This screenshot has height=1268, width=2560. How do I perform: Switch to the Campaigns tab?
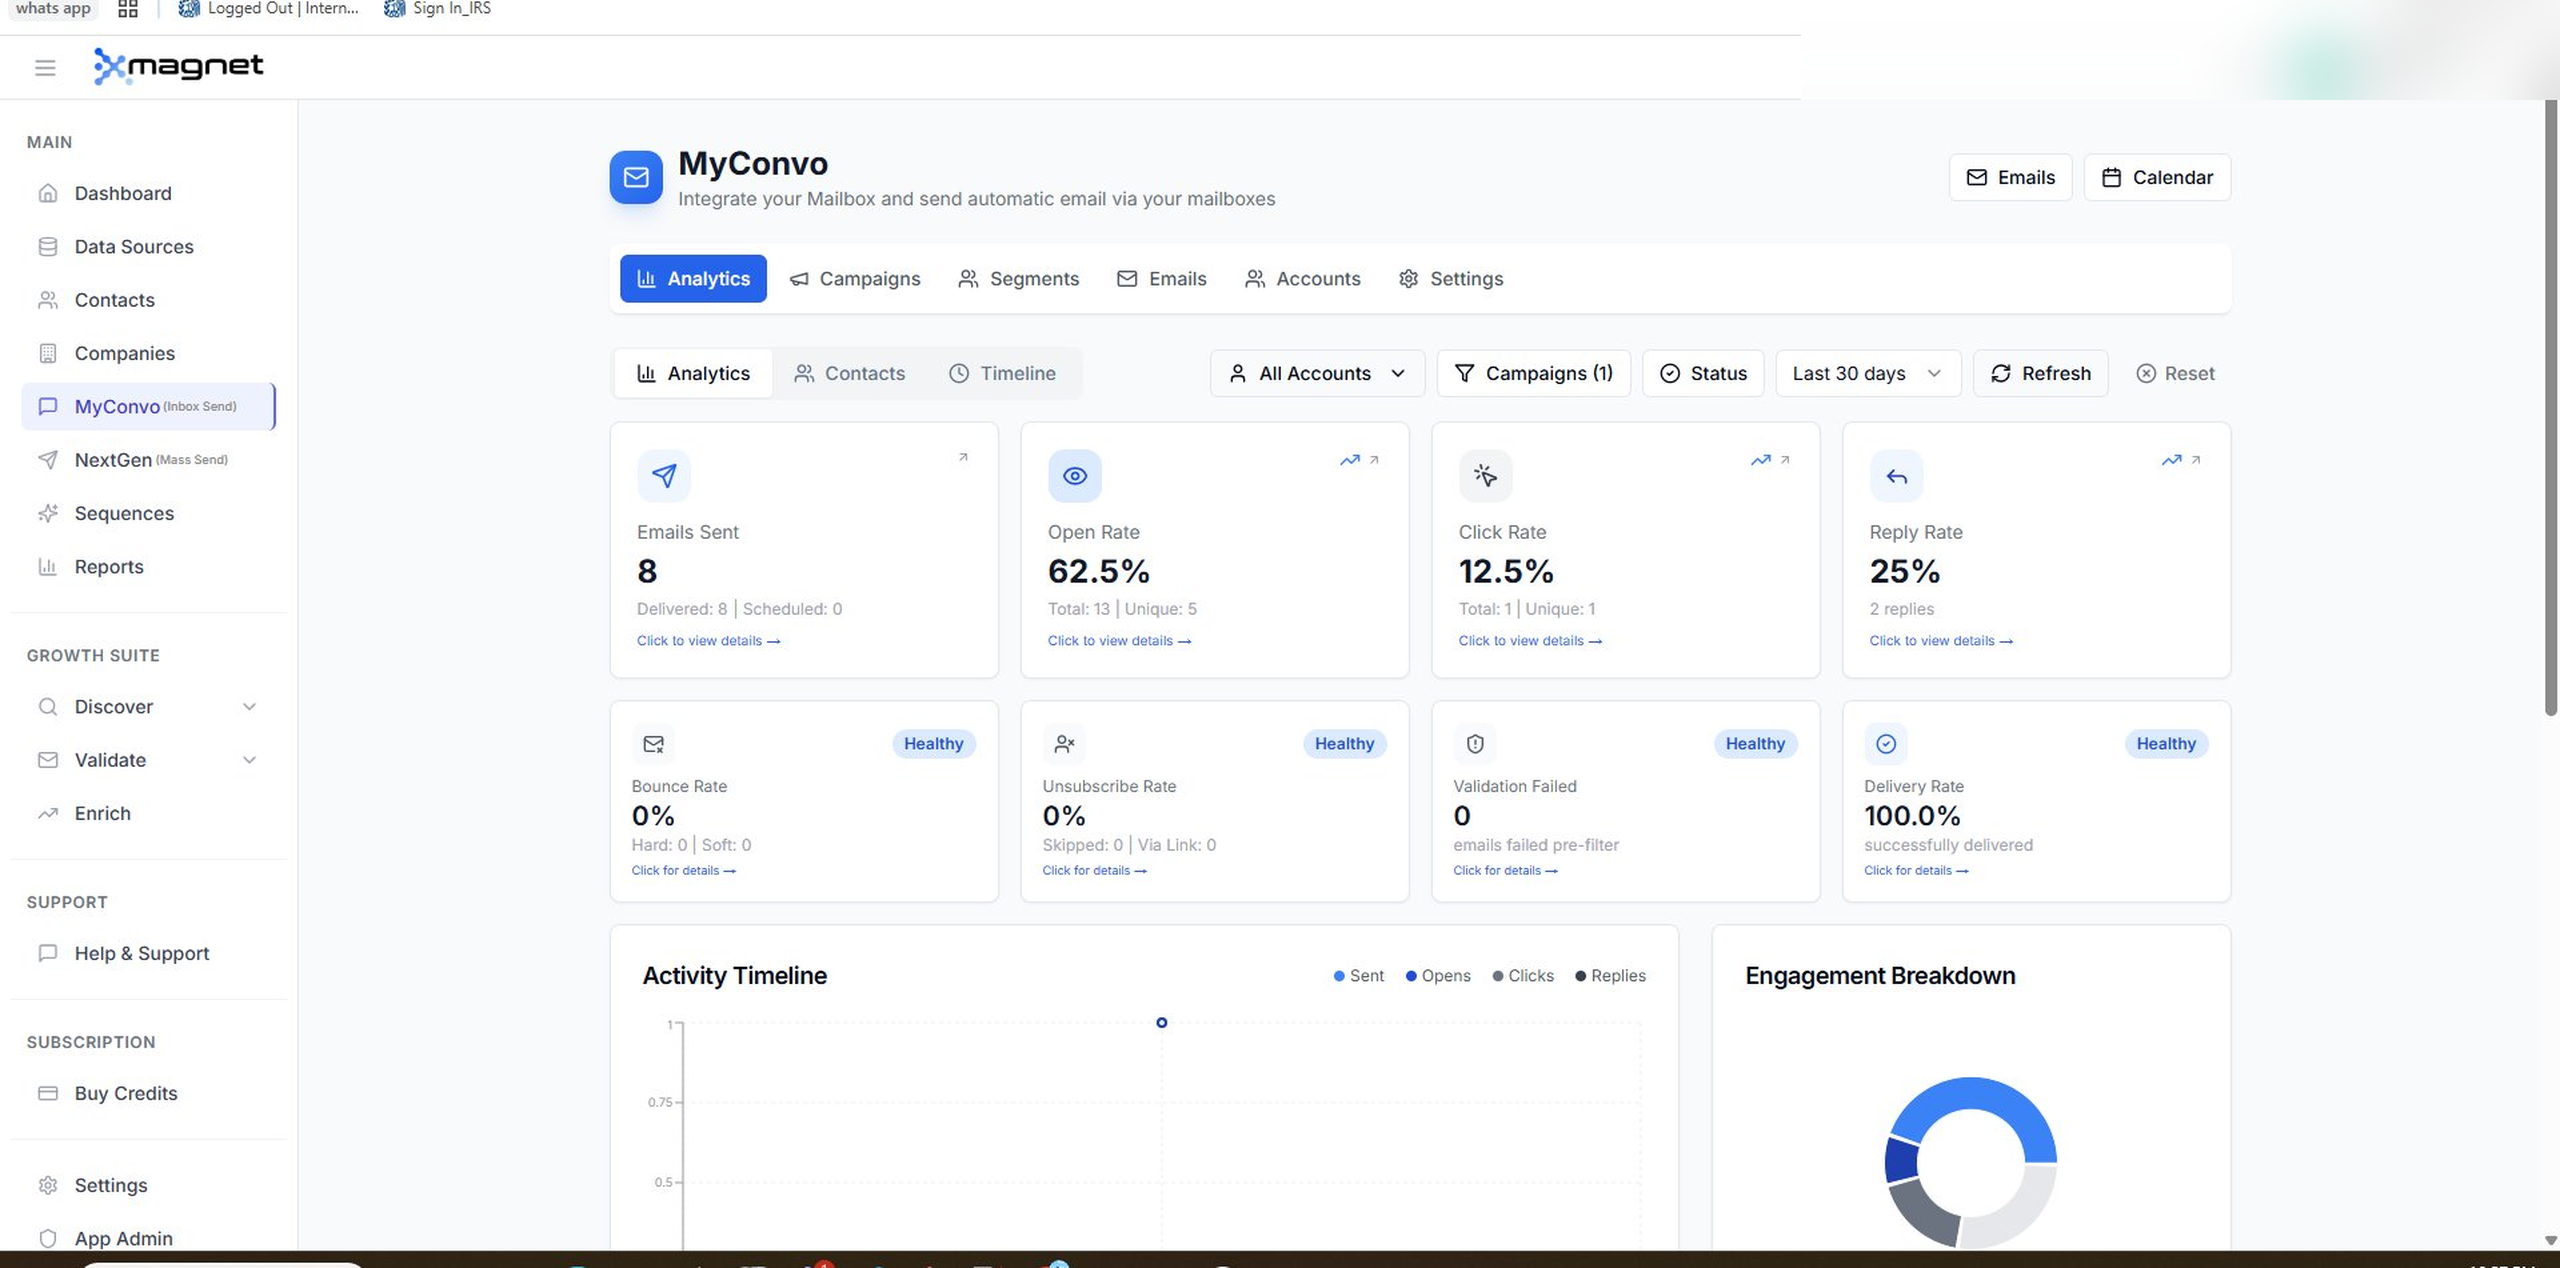point(855,278)
